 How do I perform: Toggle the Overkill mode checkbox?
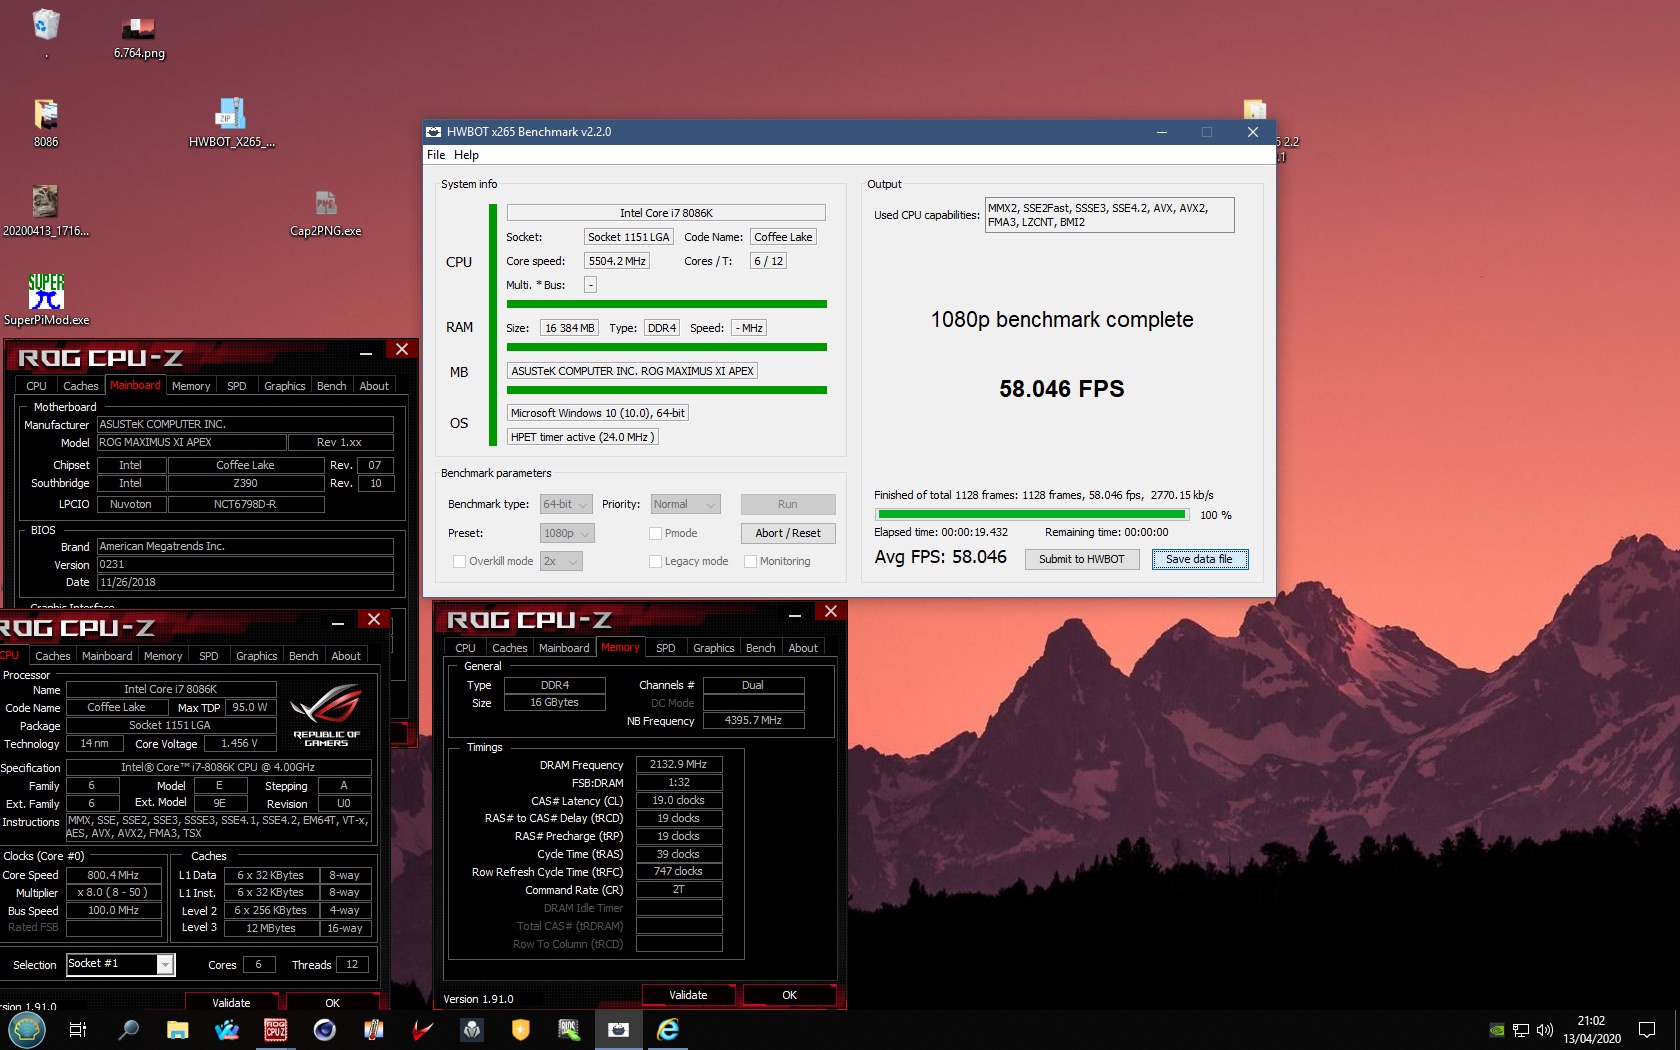pos(460,562)
